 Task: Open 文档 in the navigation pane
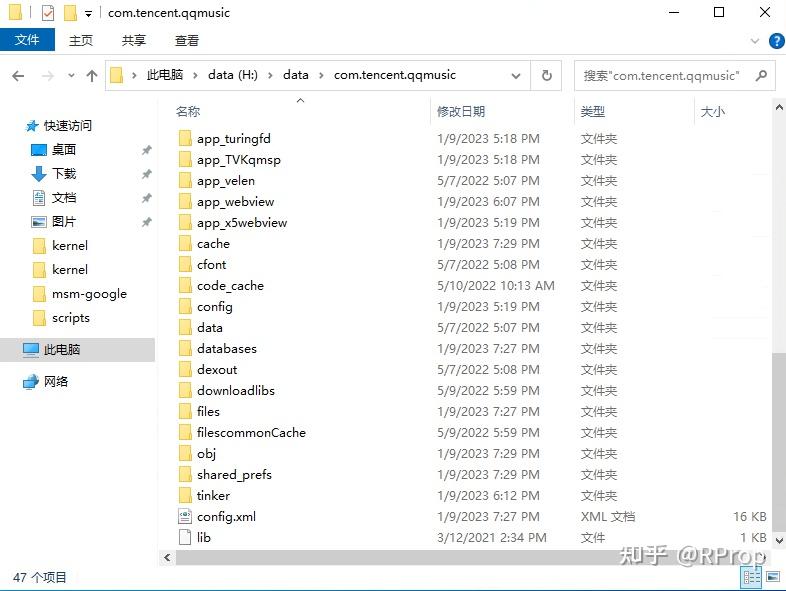64,198
